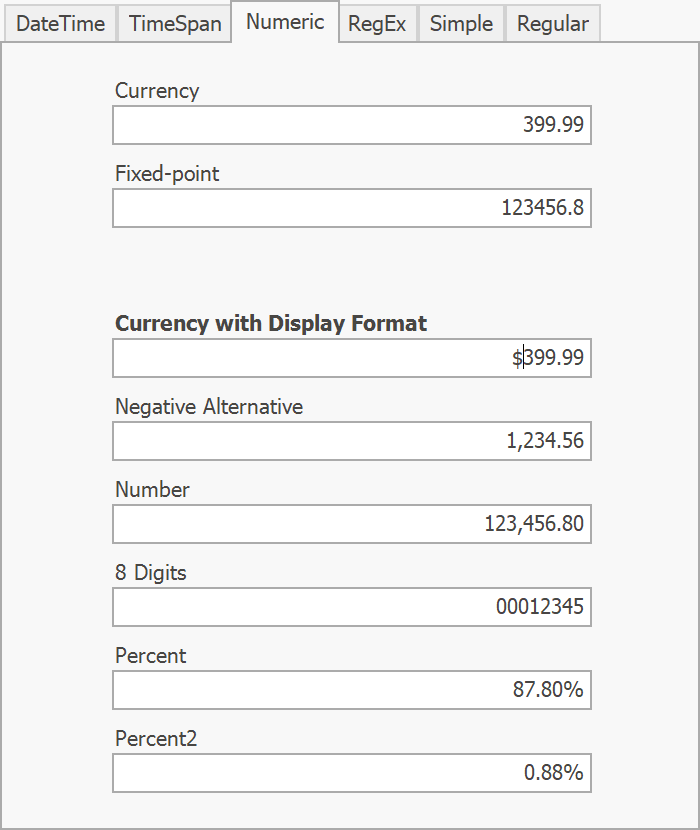Focus the Negative Alternative input box

[352, 441]
